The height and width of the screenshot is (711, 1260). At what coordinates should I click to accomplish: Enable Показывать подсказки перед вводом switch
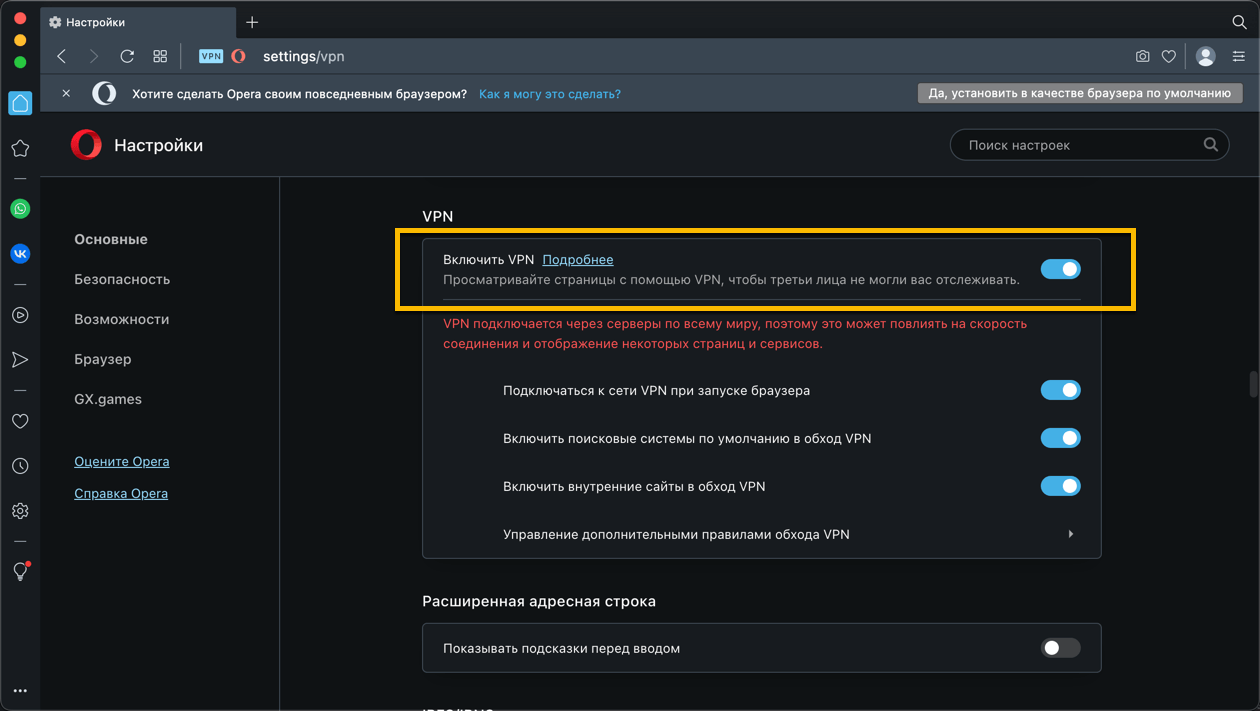click(x=1060, y=648)
